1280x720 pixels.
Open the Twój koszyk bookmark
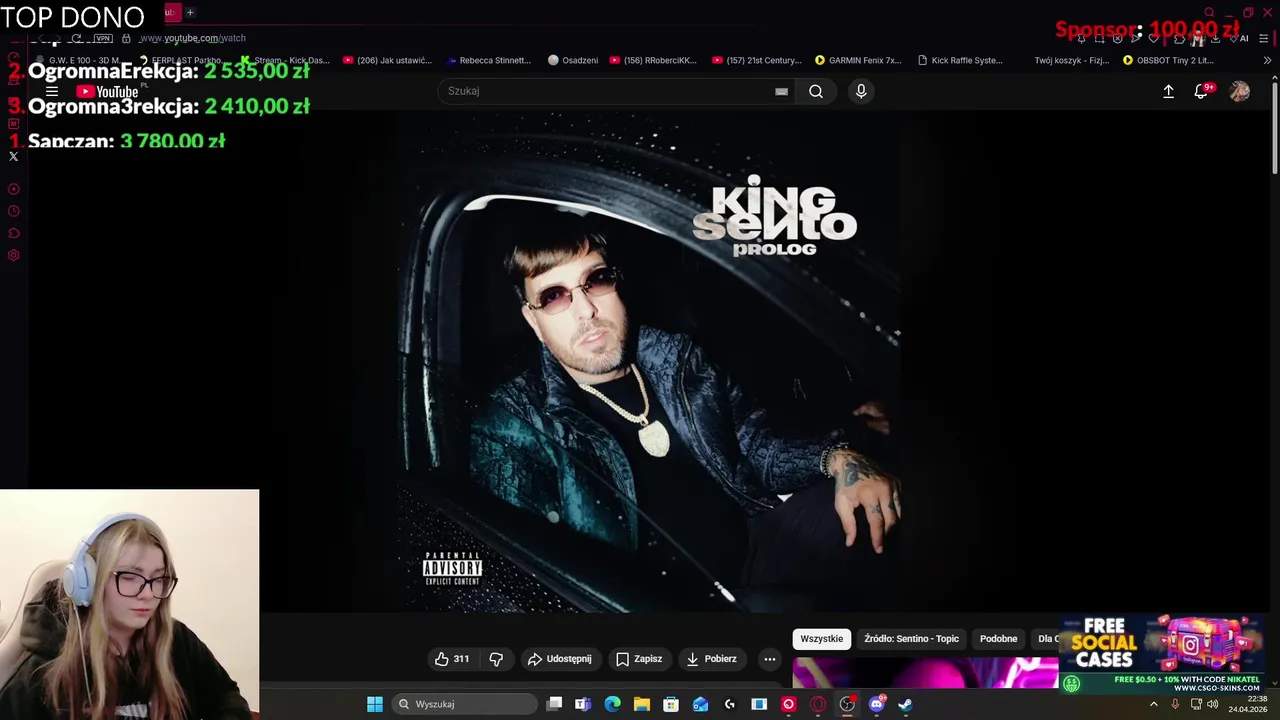[1071, 60]
